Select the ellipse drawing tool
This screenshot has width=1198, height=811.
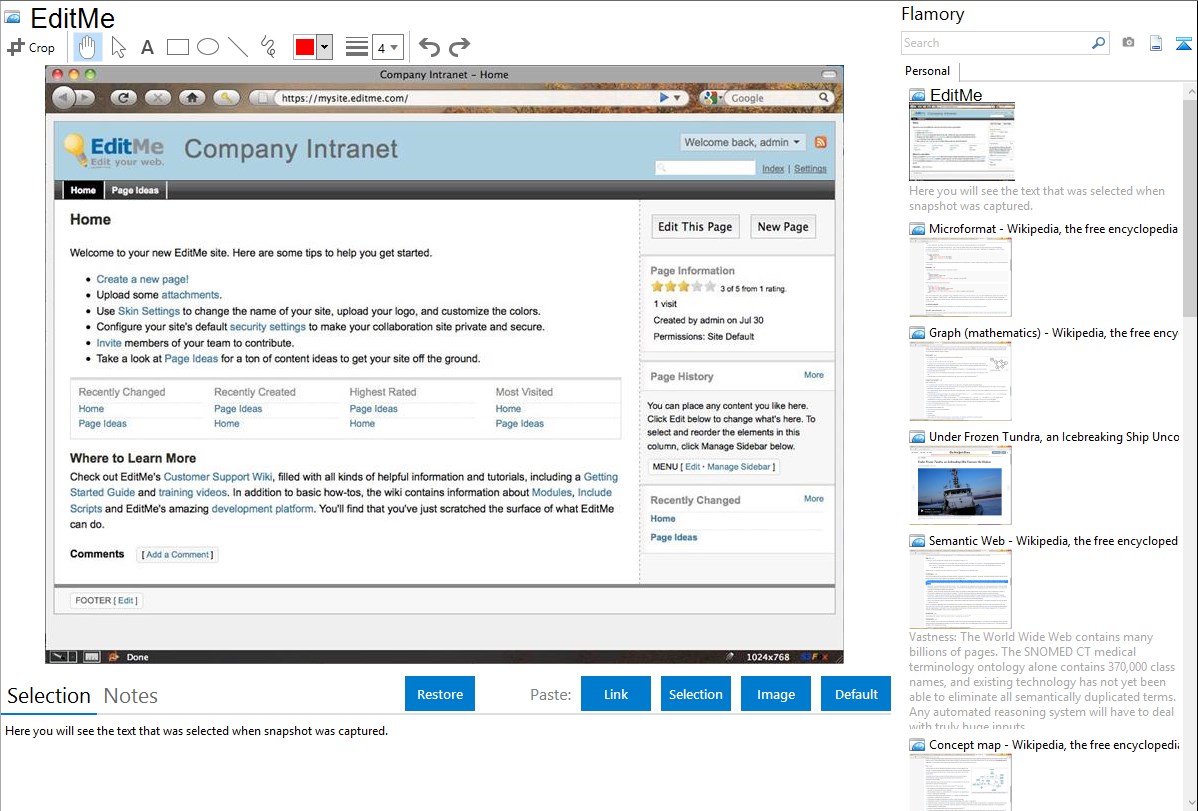point(208,47)
